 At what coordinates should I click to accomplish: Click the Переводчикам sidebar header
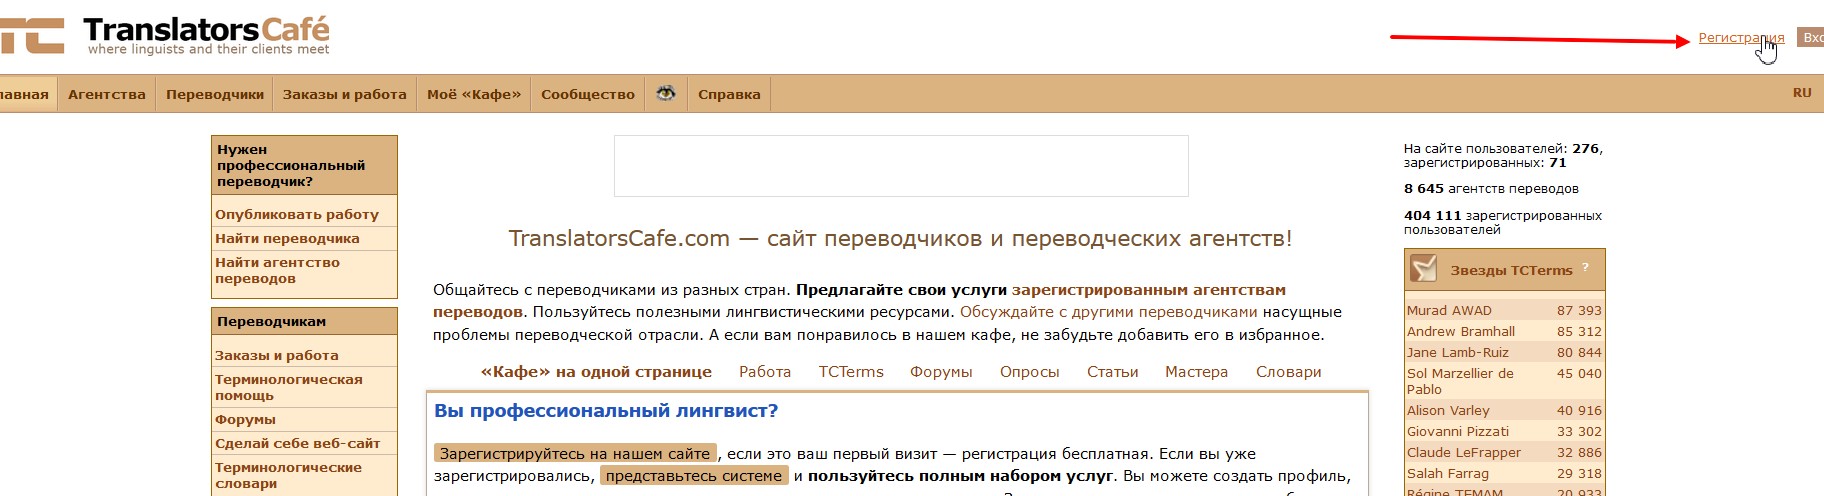click(x=305, y=322)
